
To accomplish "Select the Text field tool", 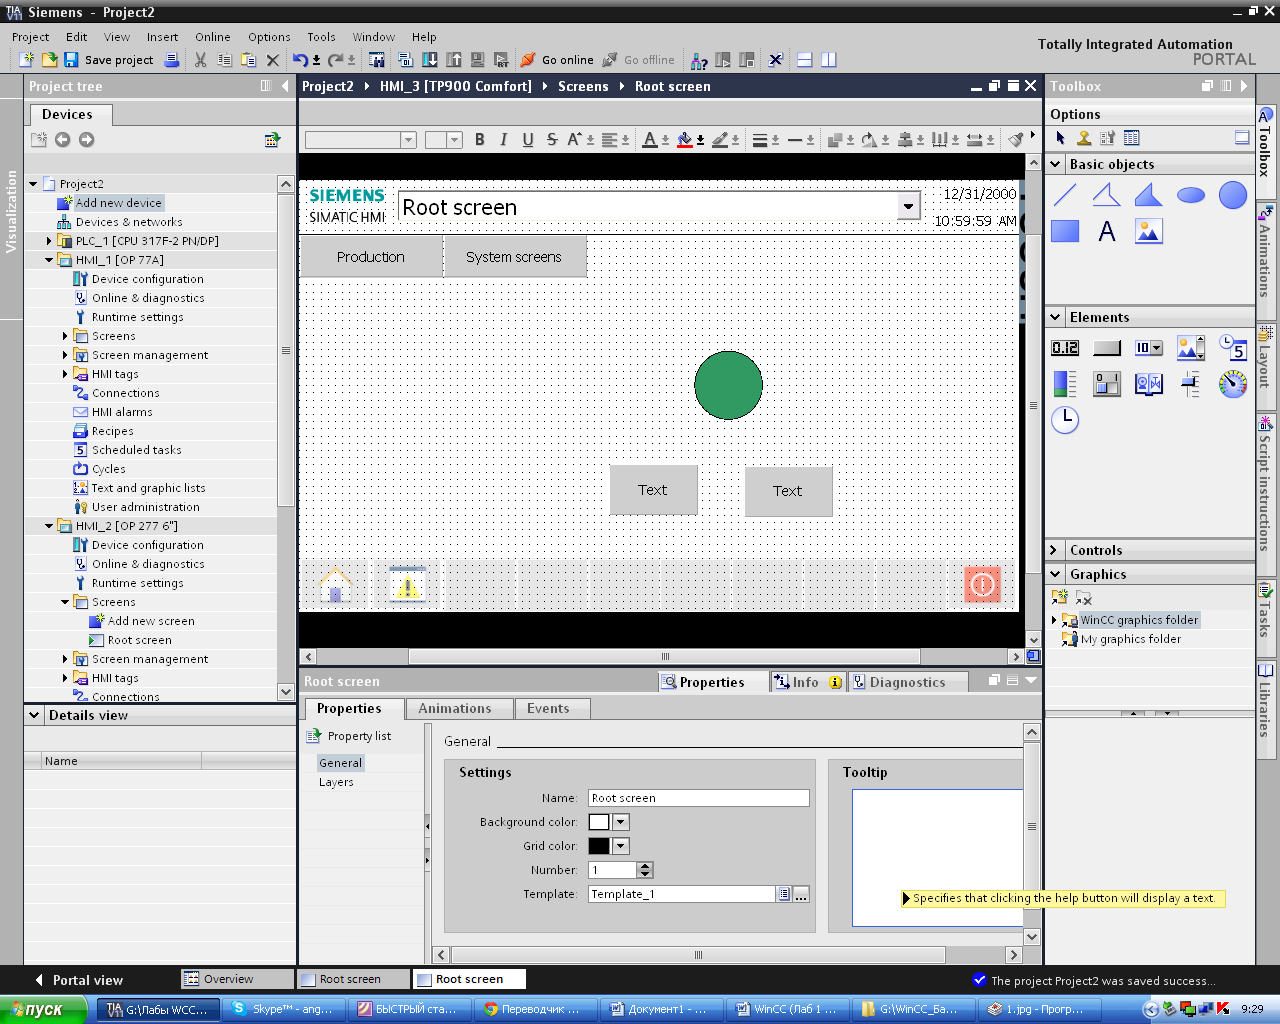I will pyautogui.click(x=1107, y=232).
